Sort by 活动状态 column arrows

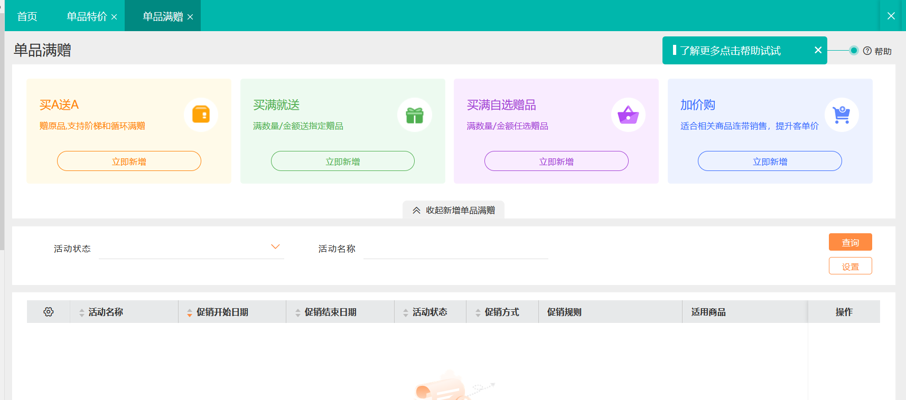405,313
